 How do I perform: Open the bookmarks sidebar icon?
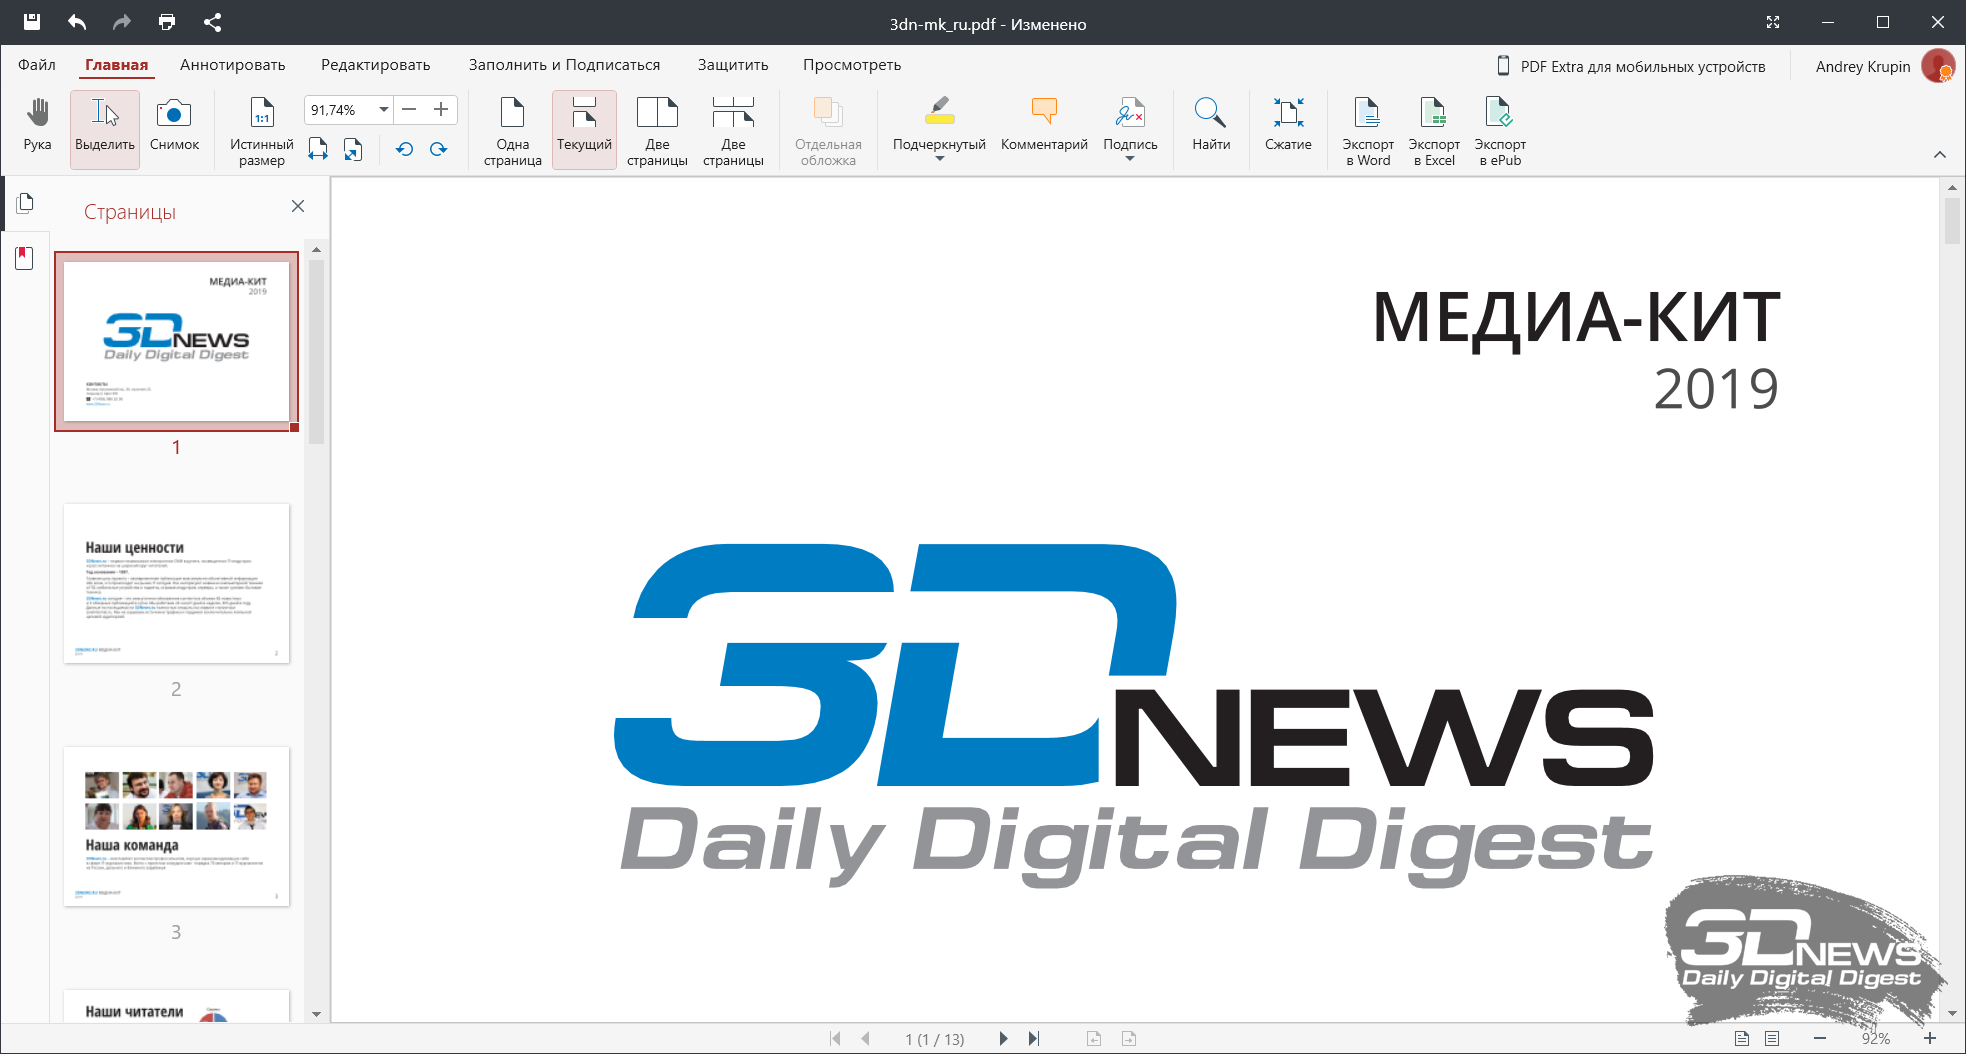point(25,258)
